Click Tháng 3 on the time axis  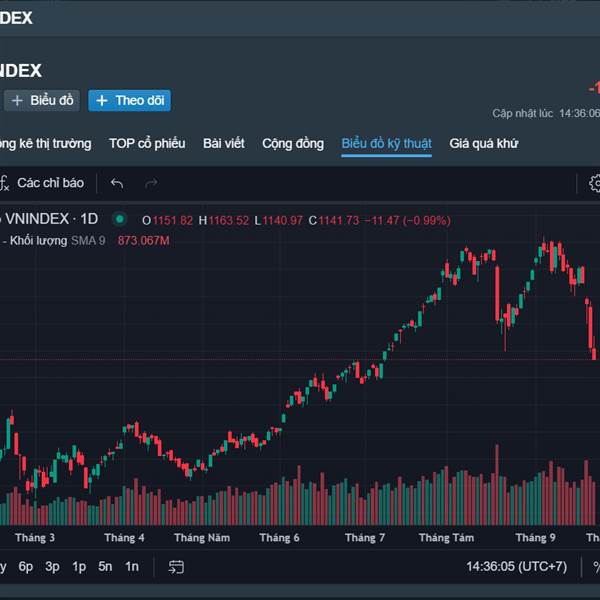point(35,538)
